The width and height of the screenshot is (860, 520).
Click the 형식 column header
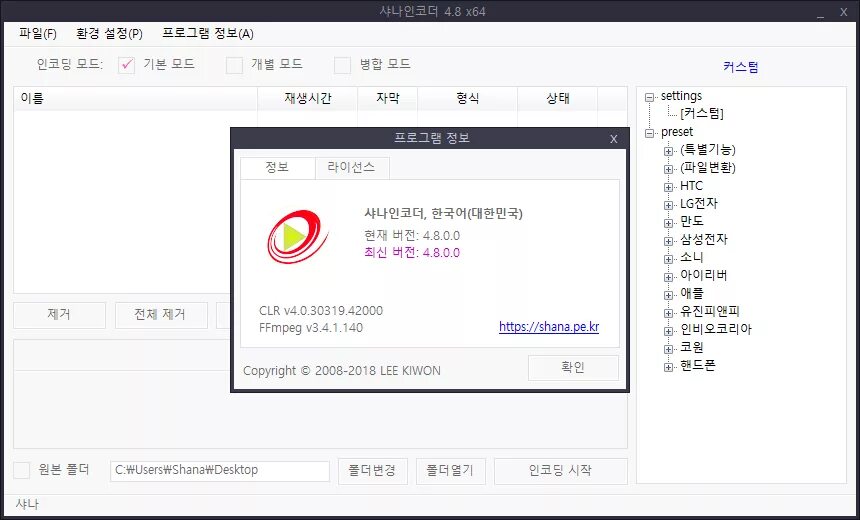[x=468, y=99]
